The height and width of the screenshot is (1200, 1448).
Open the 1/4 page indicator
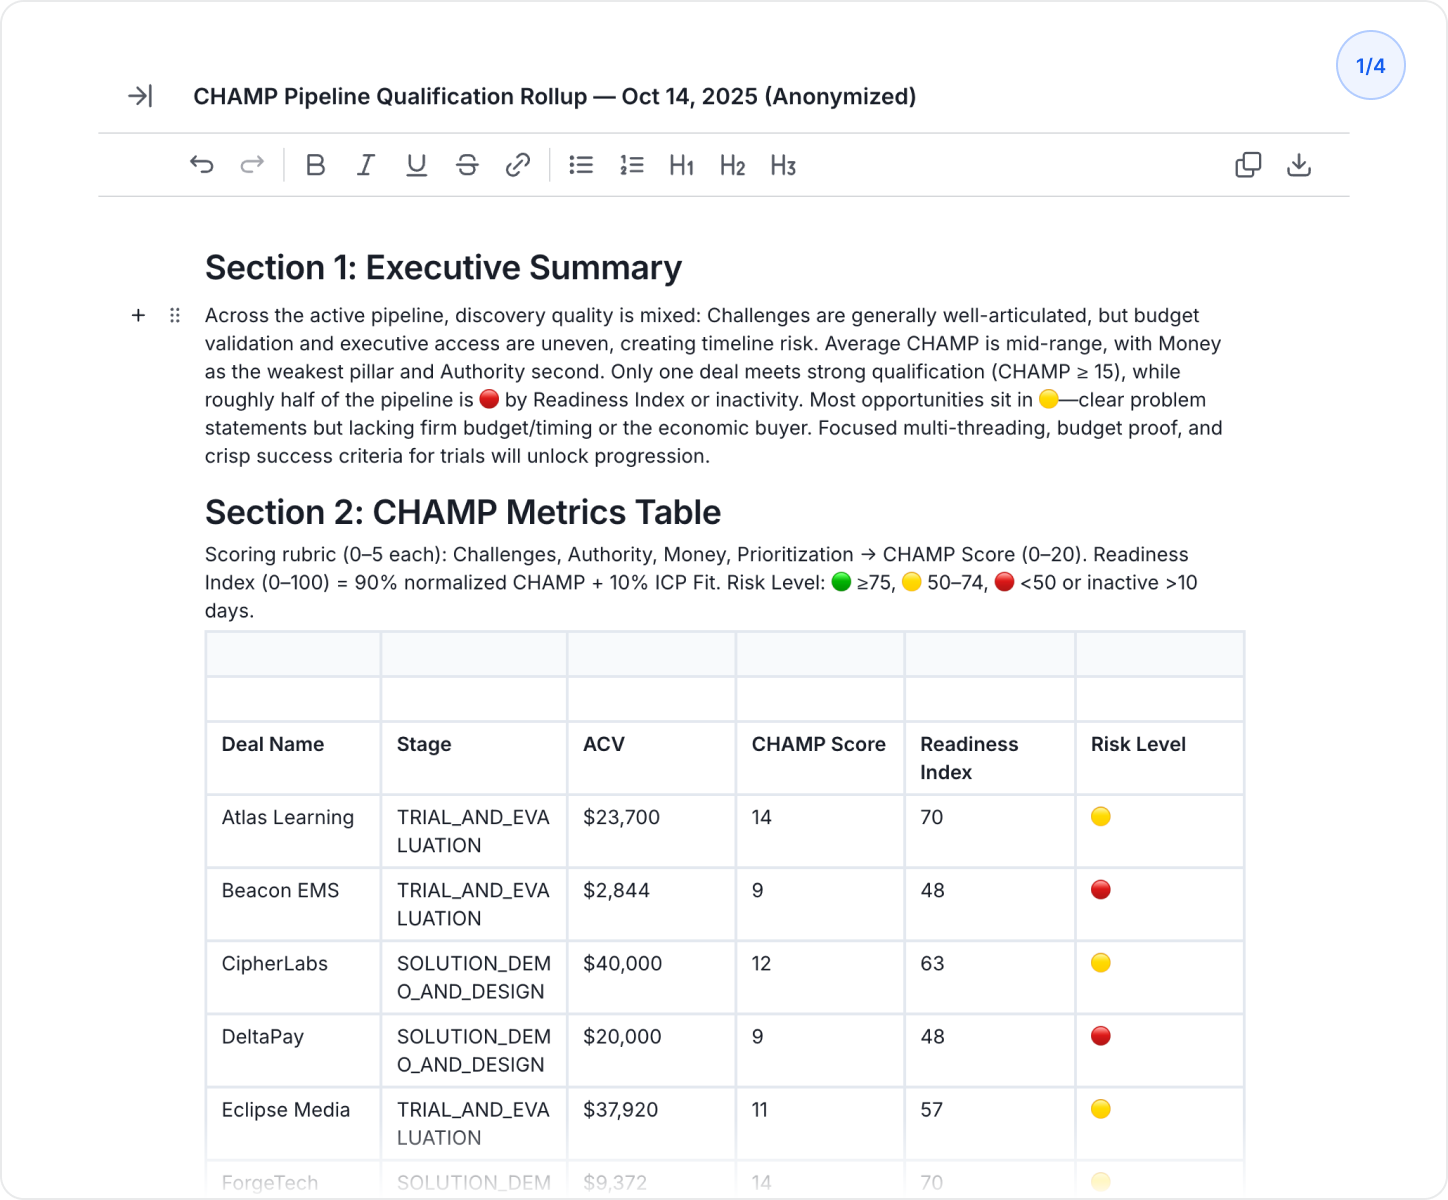click(1371, 66)
